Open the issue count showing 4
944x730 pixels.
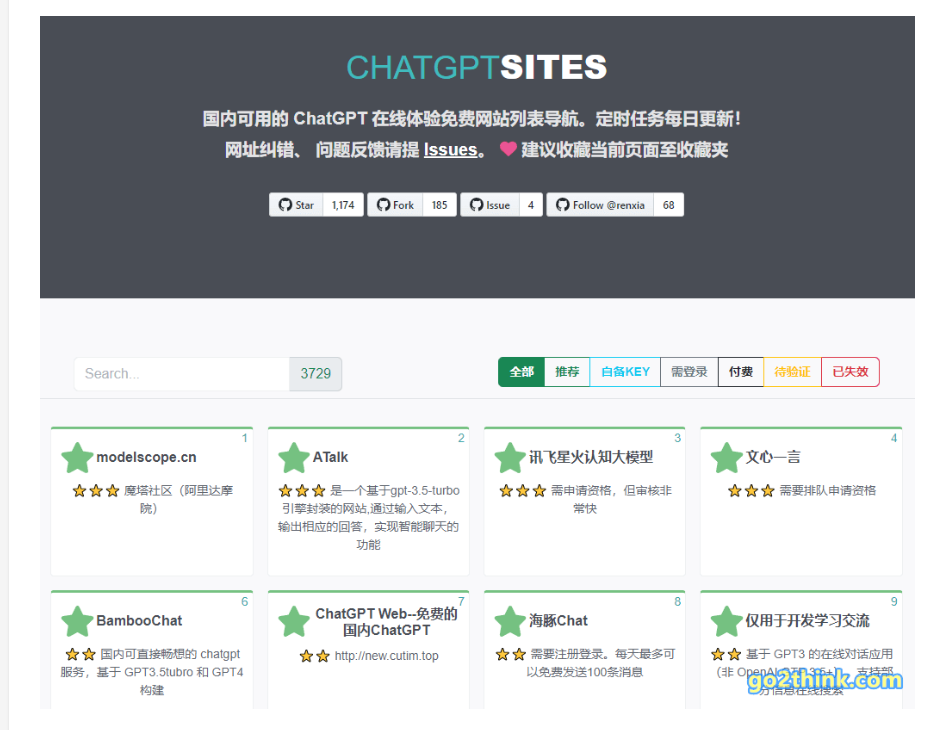[531, 205]
